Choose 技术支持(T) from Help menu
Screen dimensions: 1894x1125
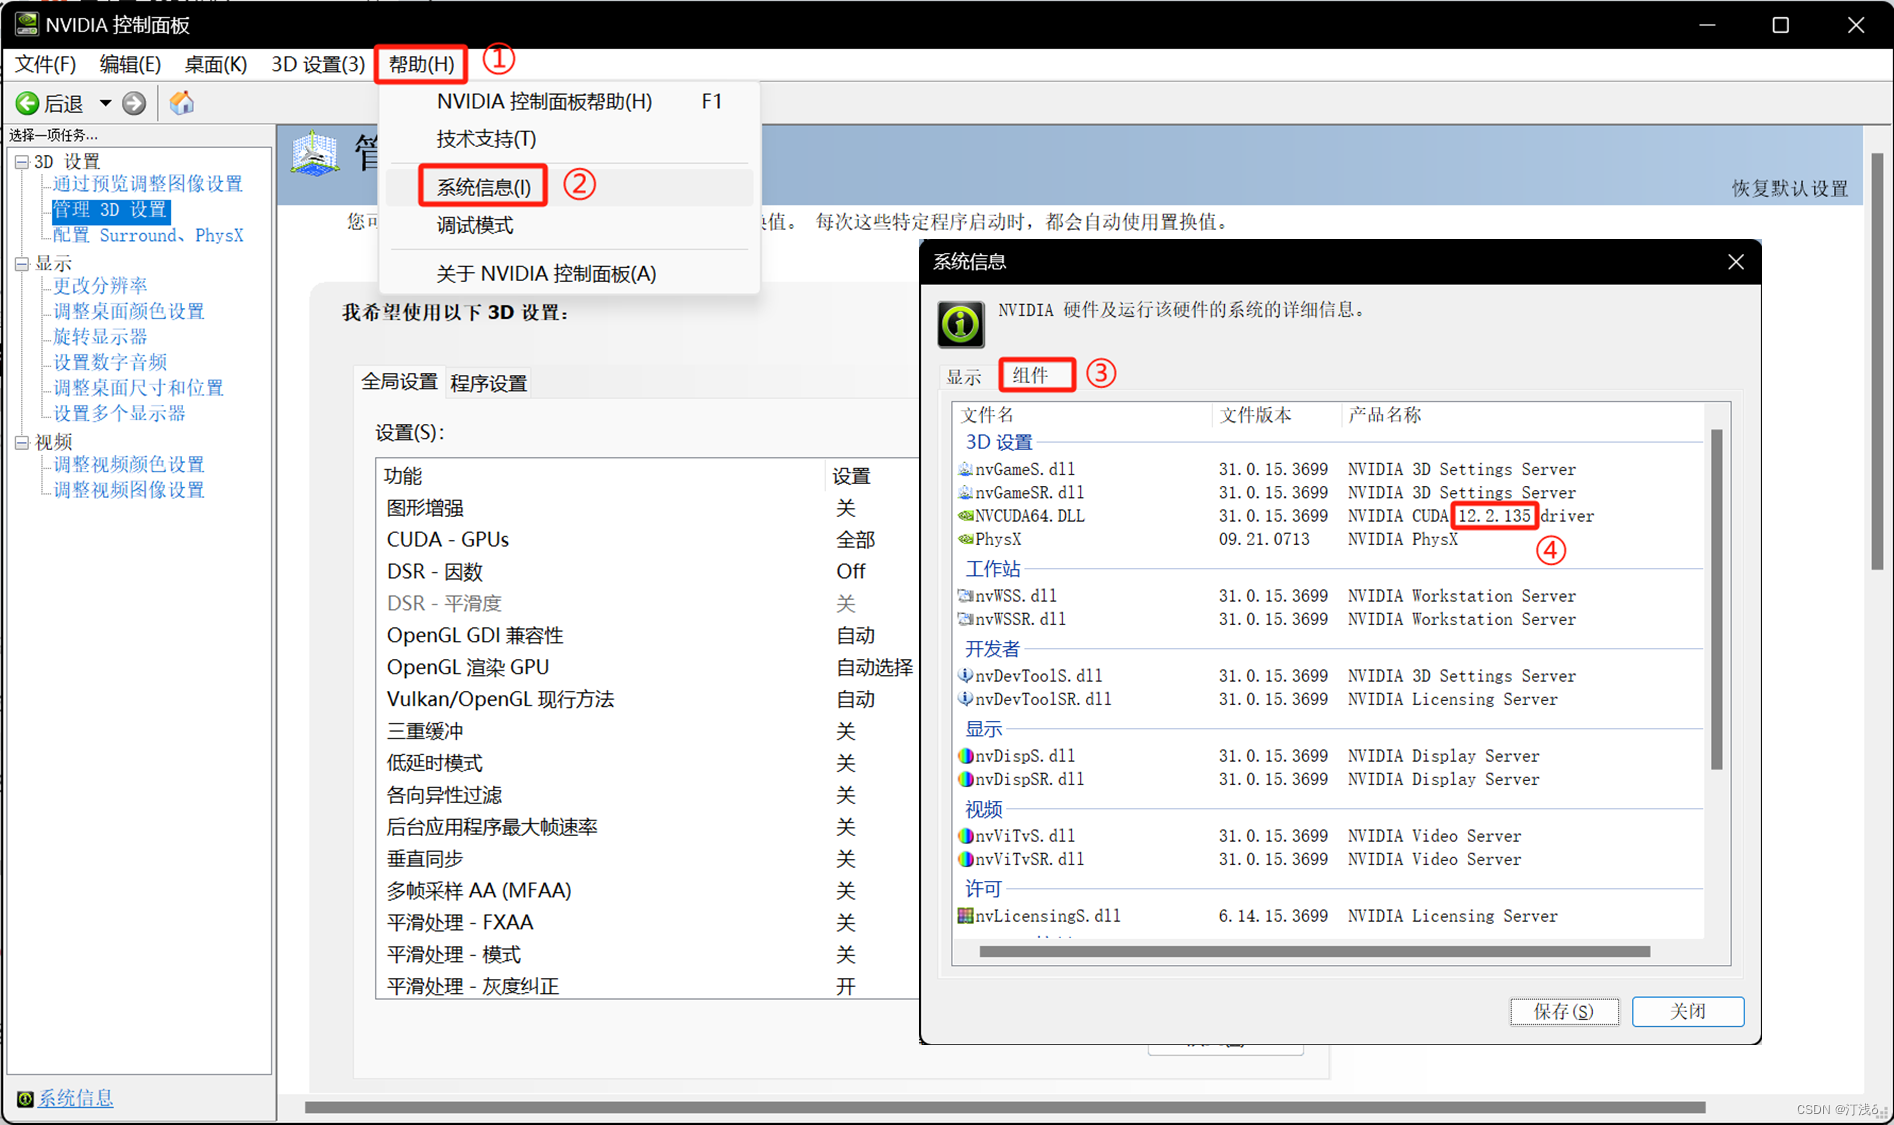pyautogui.click(x=569, y=139)
